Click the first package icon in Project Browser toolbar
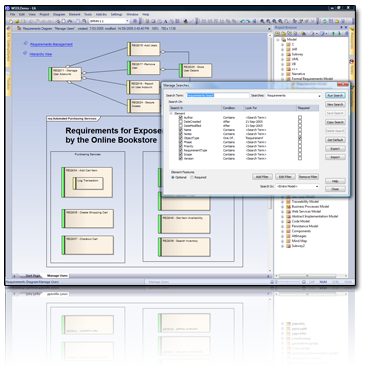Viewport: 367px width, 368px height. (277, 34)
